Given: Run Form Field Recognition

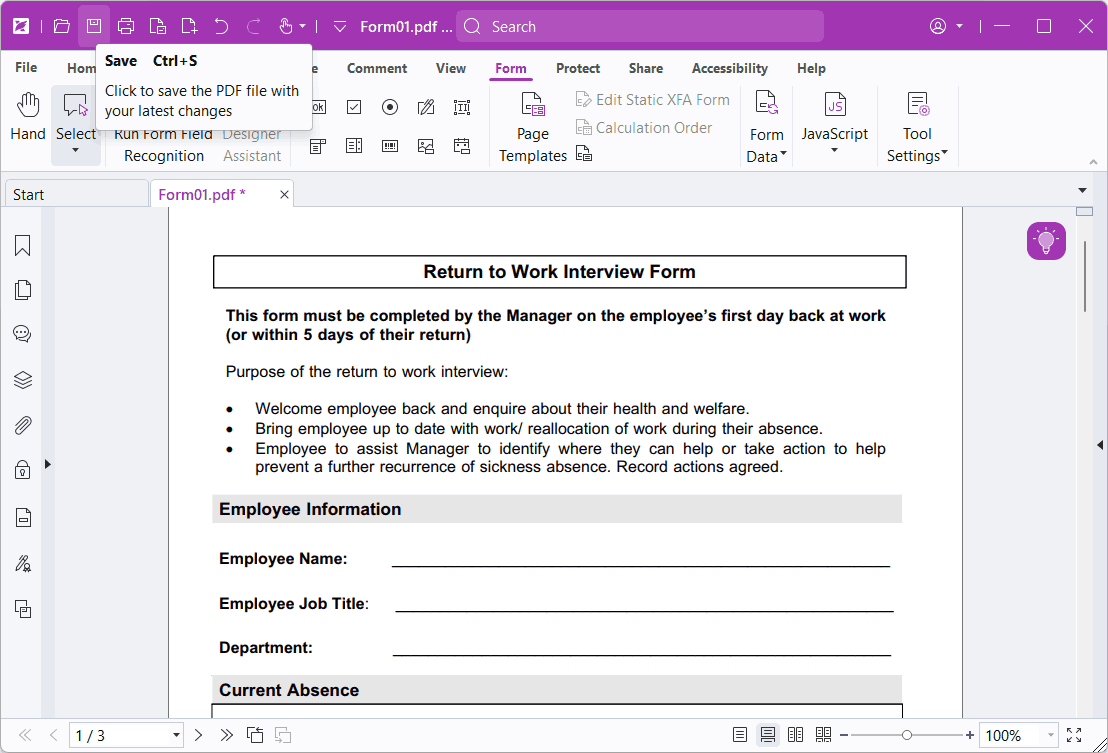Looking at the screenshot, I should click(x=163, y=143).
